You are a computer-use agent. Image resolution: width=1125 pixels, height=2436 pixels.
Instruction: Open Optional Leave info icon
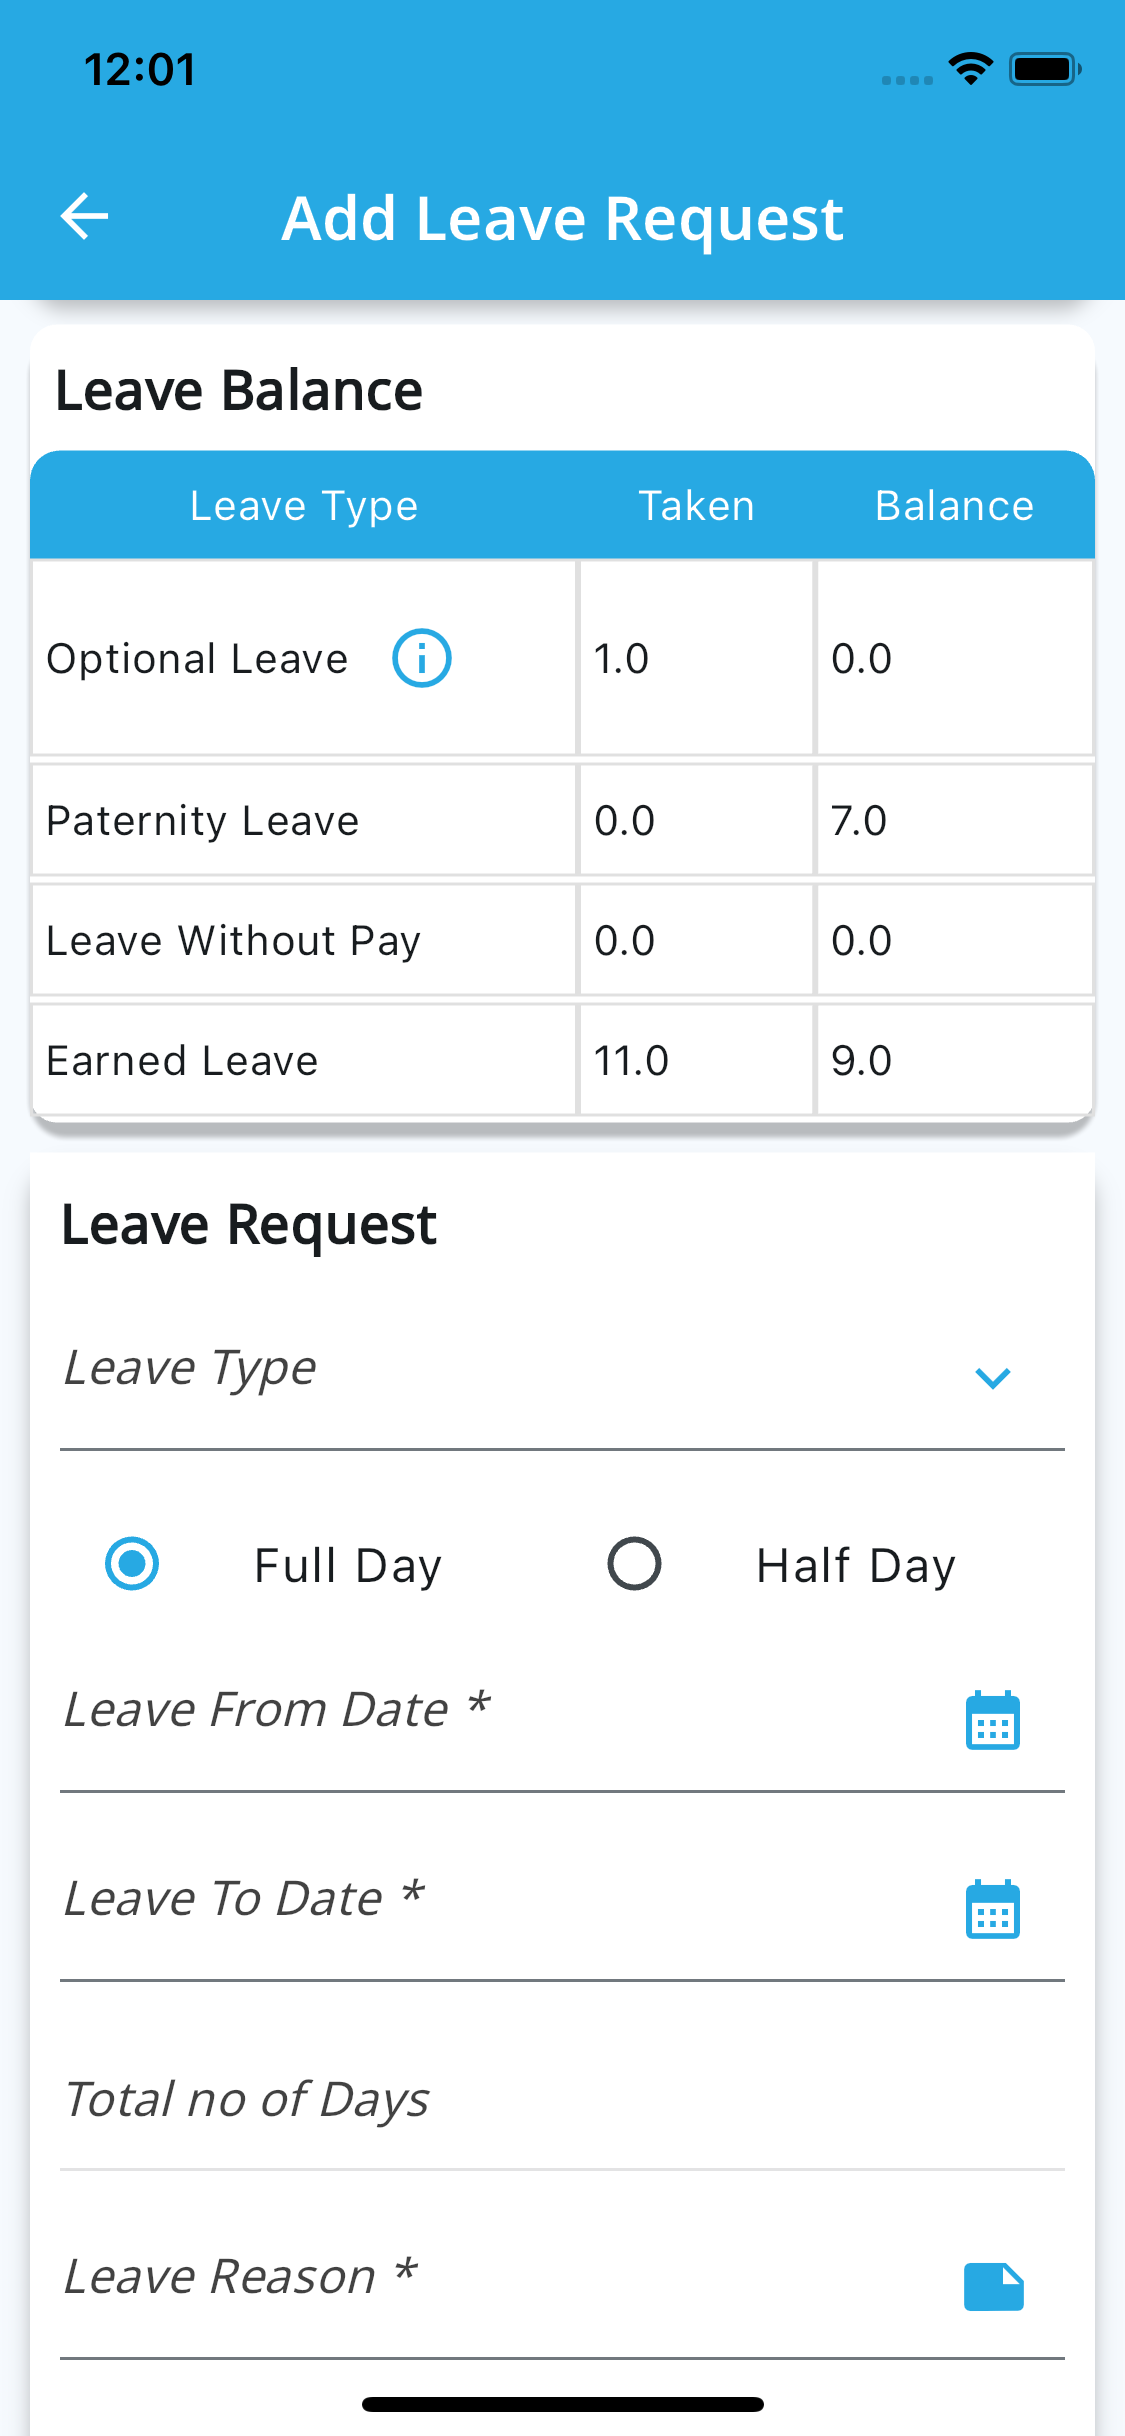421,658
